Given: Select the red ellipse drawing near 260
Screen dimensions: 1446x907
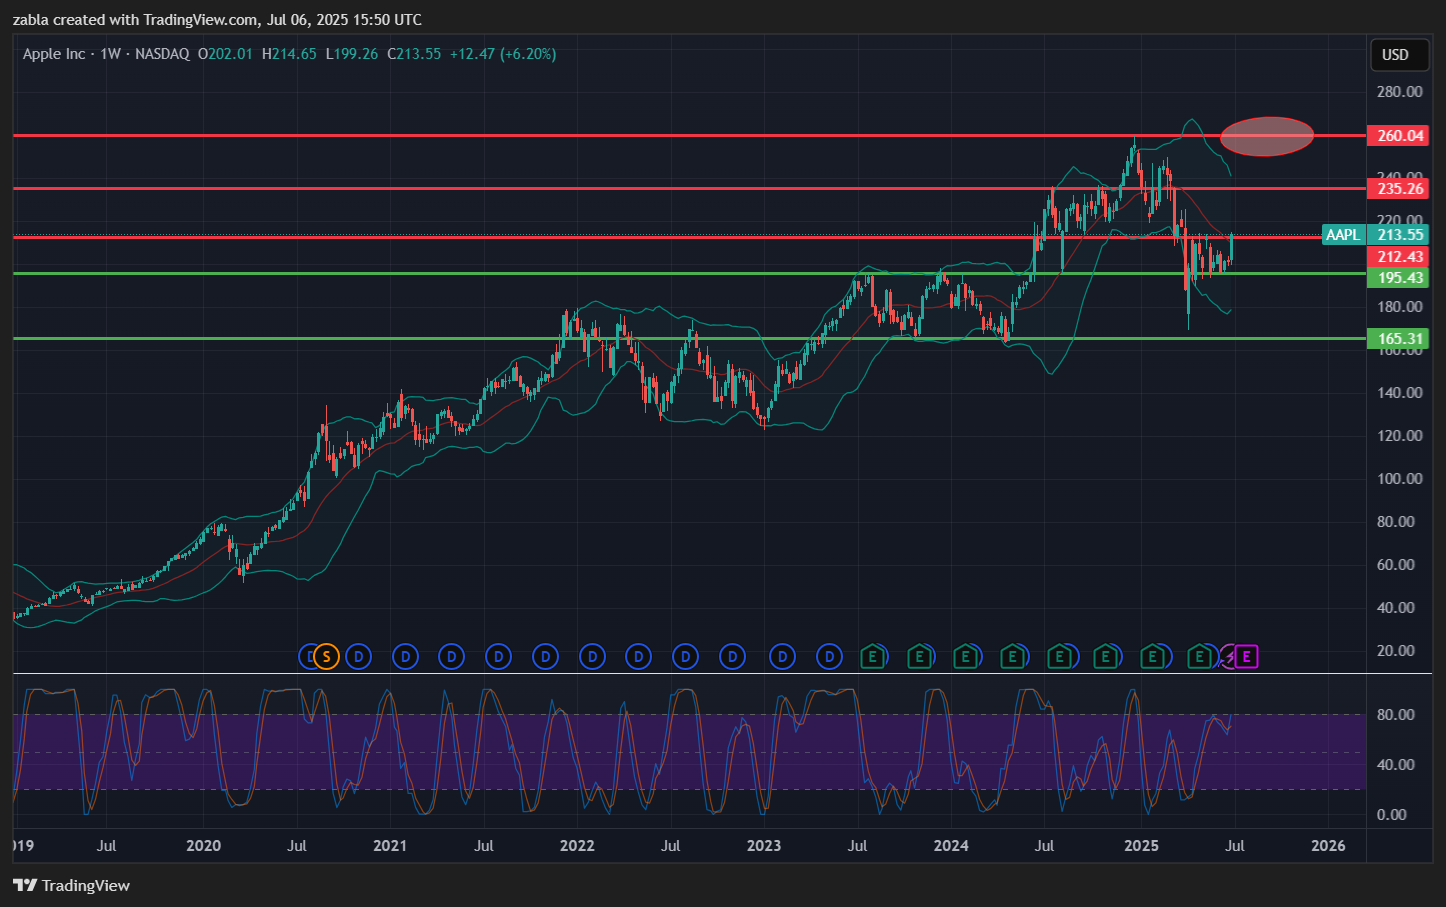Looking at the screenshot, I should (x=1267, y=136).
